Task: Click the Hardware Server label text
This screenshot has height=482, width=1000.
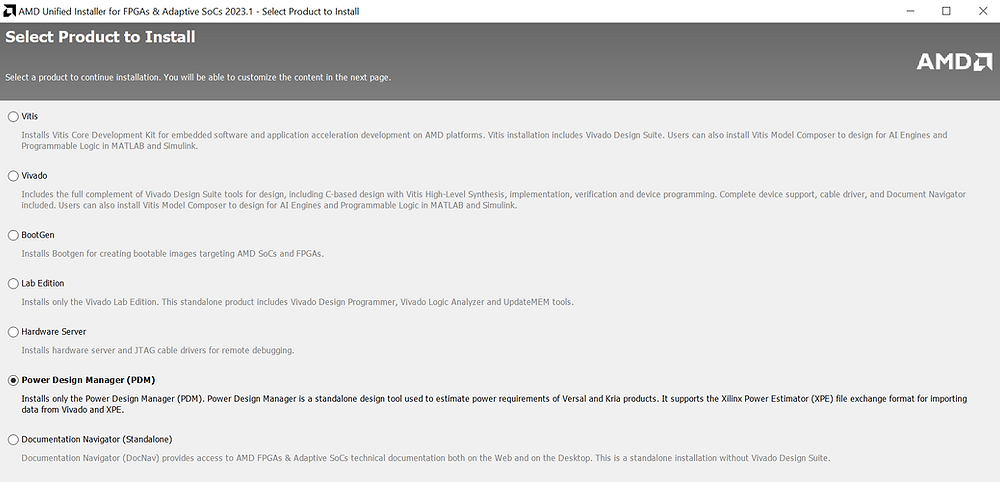Action: [x=54, y=332]
